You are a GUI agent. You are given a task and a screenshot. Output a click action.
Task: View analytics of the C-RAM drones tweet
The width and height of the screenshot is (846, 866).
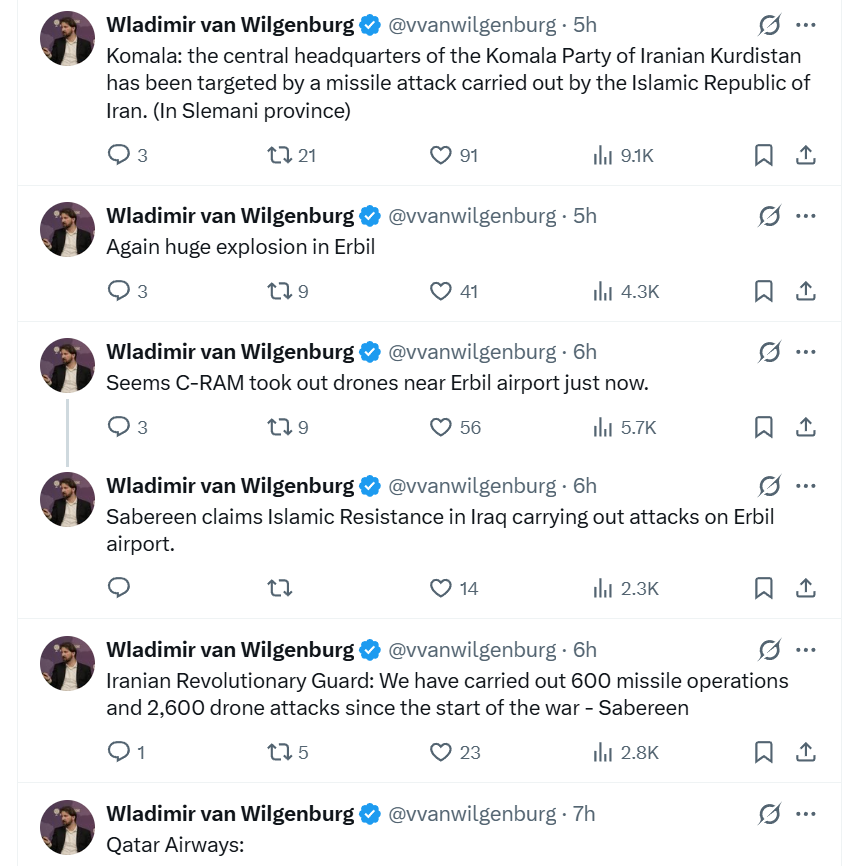(603, 427)
